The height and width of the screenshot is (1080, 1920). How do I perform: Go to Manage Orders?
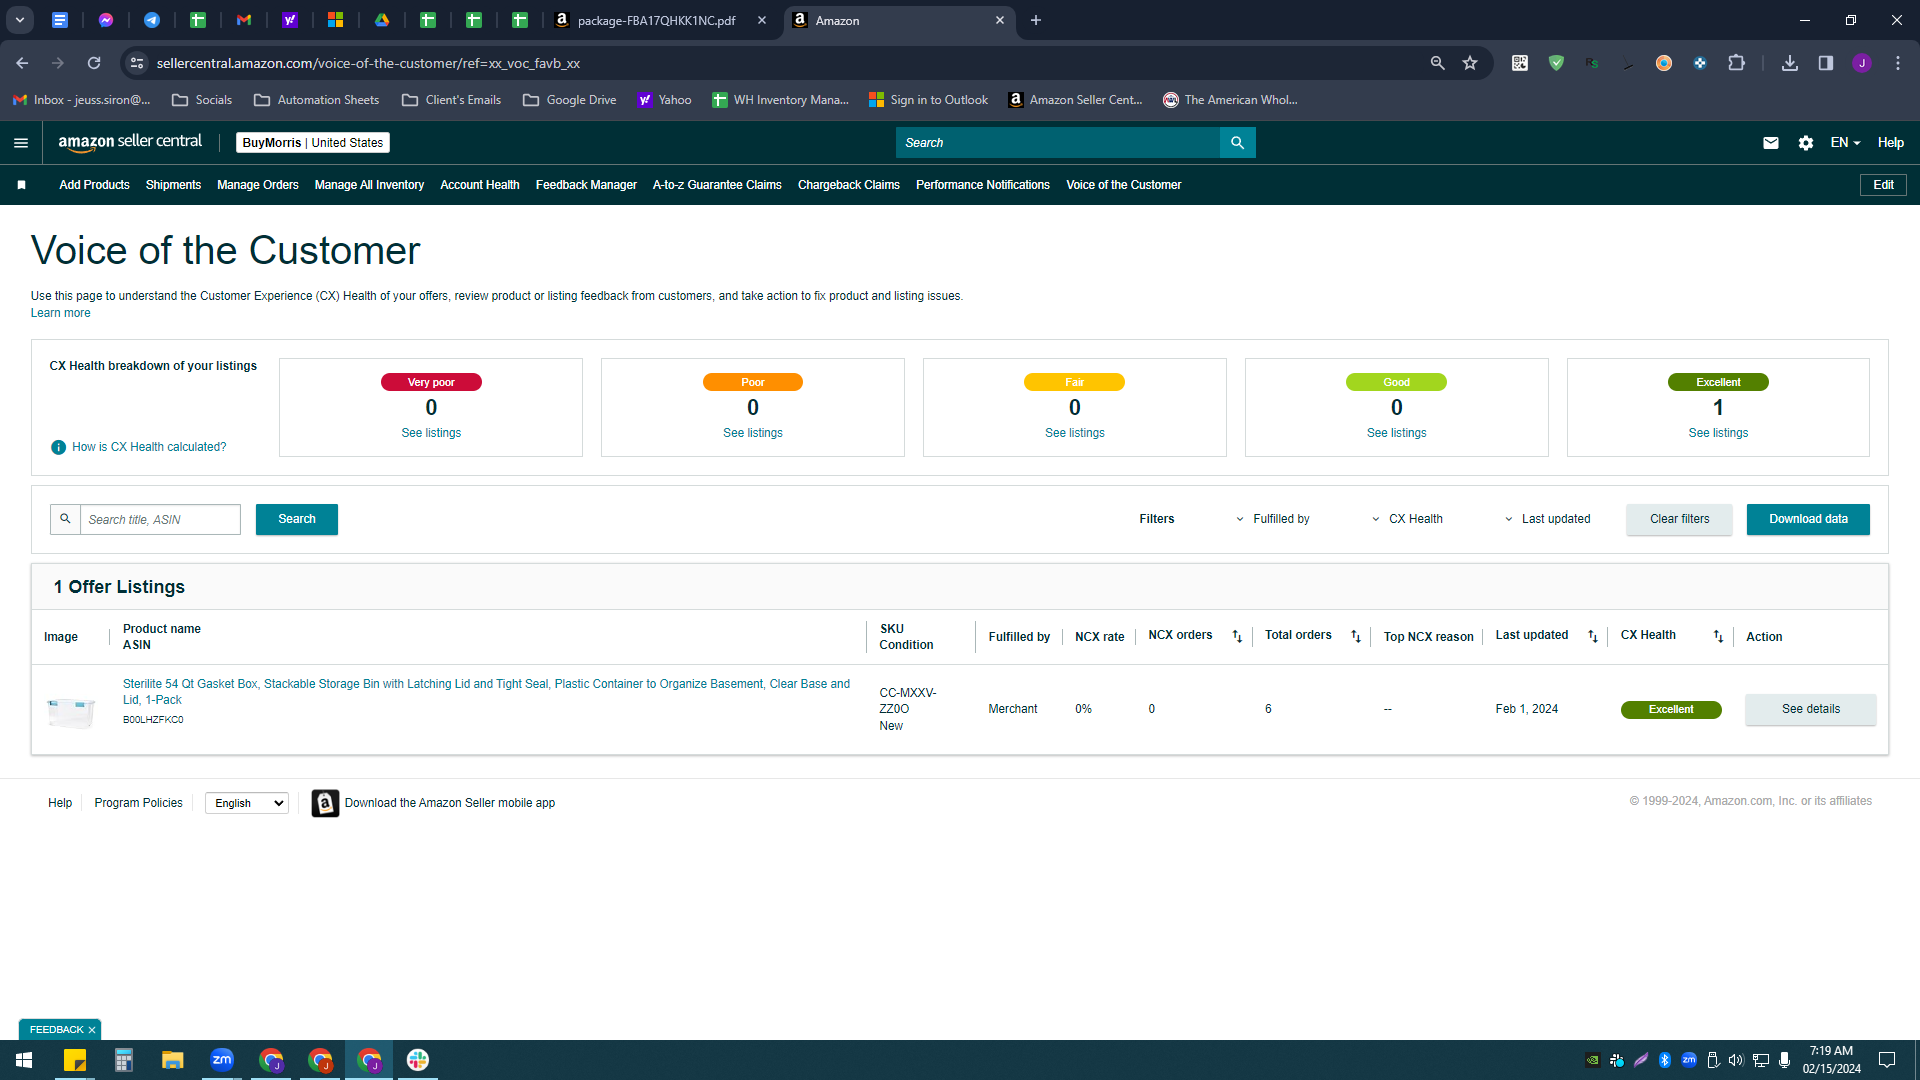tap(258, 185)
